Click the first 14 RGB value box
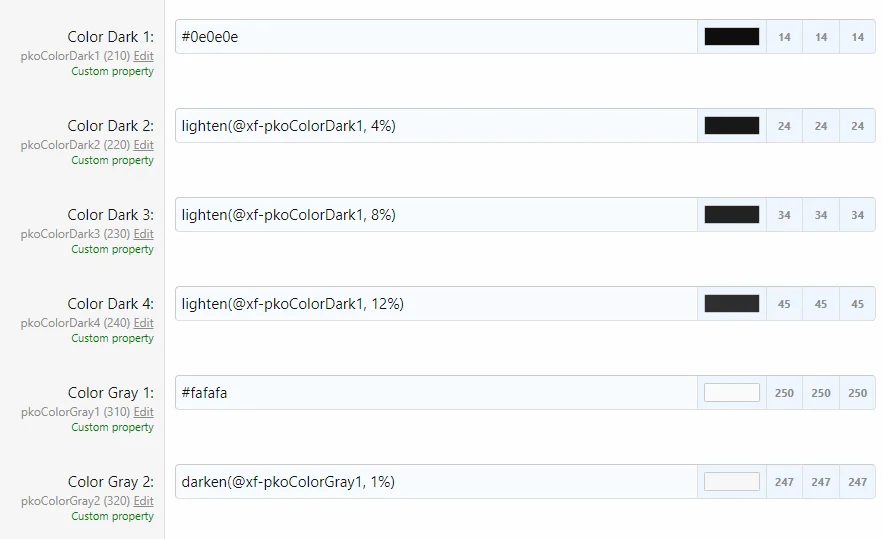This screenshot has height=539, width=883. click(x=784, y=37)
